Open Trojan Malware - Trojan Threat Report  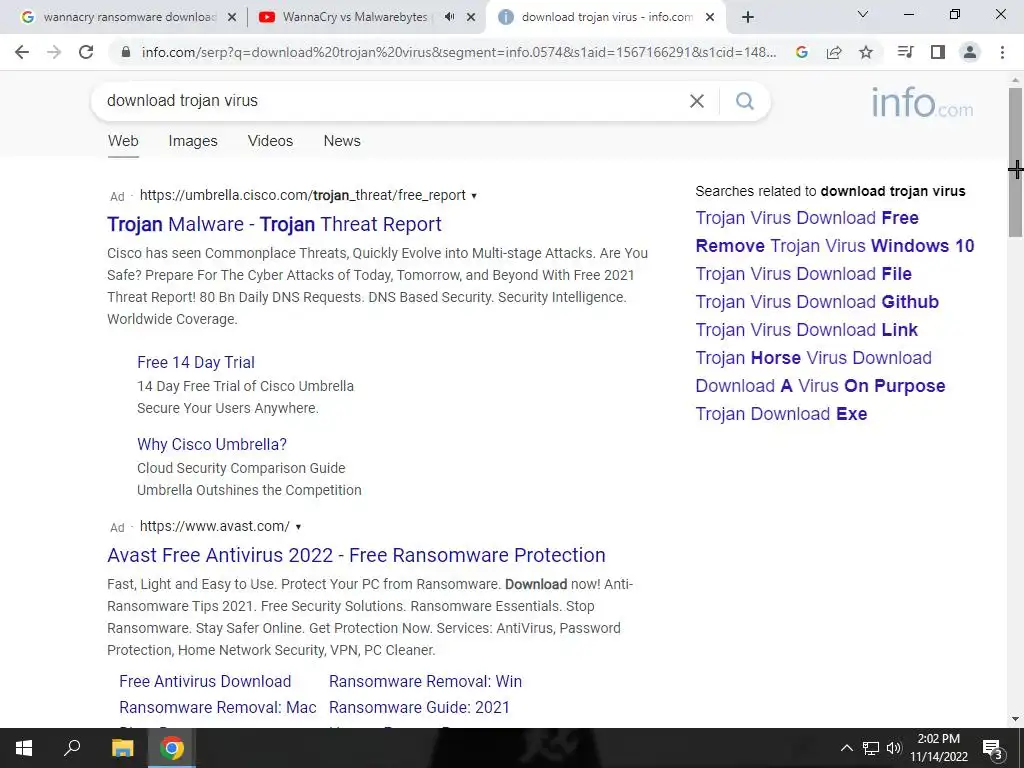(274, 224)
